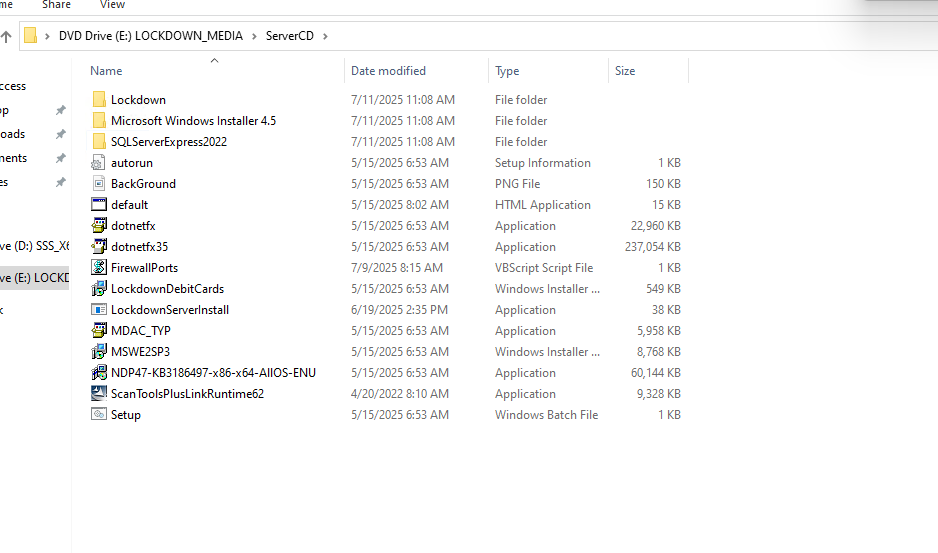Select the autorun setup information file icon
This screenshot has height=553, width=938.
tap(98, 163)
